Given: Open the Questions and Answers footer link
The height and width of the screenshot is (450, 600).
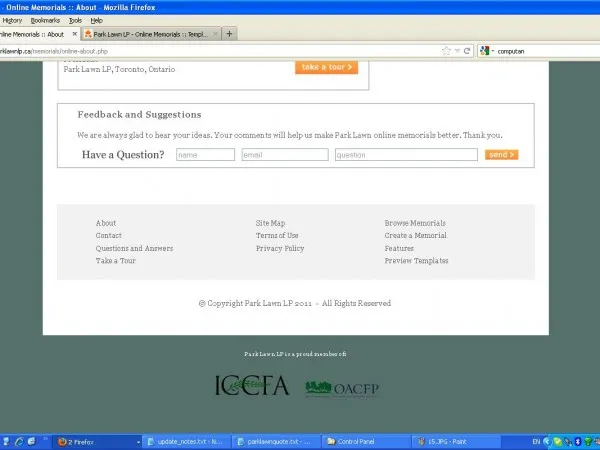Looking at the screenshot, I should 134,248.
